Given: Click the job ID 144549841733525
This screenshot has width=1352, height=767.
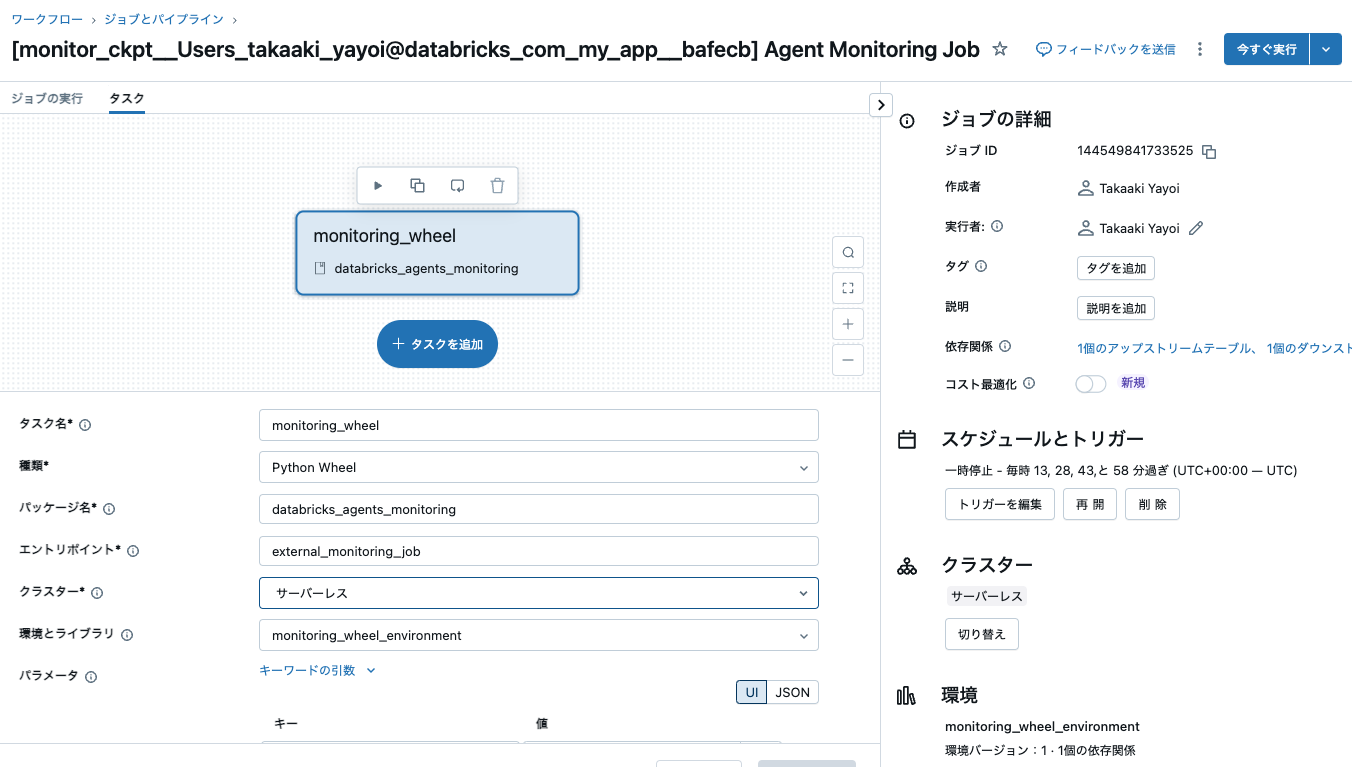Looking at the screenshot, I should pyautogui.click(x=1135, y=151).
